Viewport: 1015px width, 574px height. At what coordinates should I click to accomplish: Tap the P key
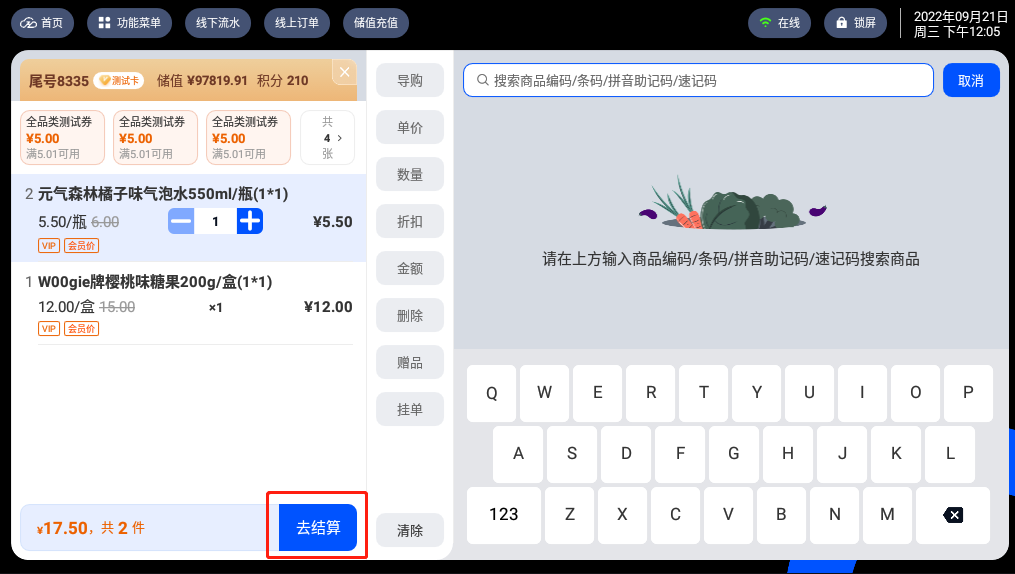[x=968, y=393]
